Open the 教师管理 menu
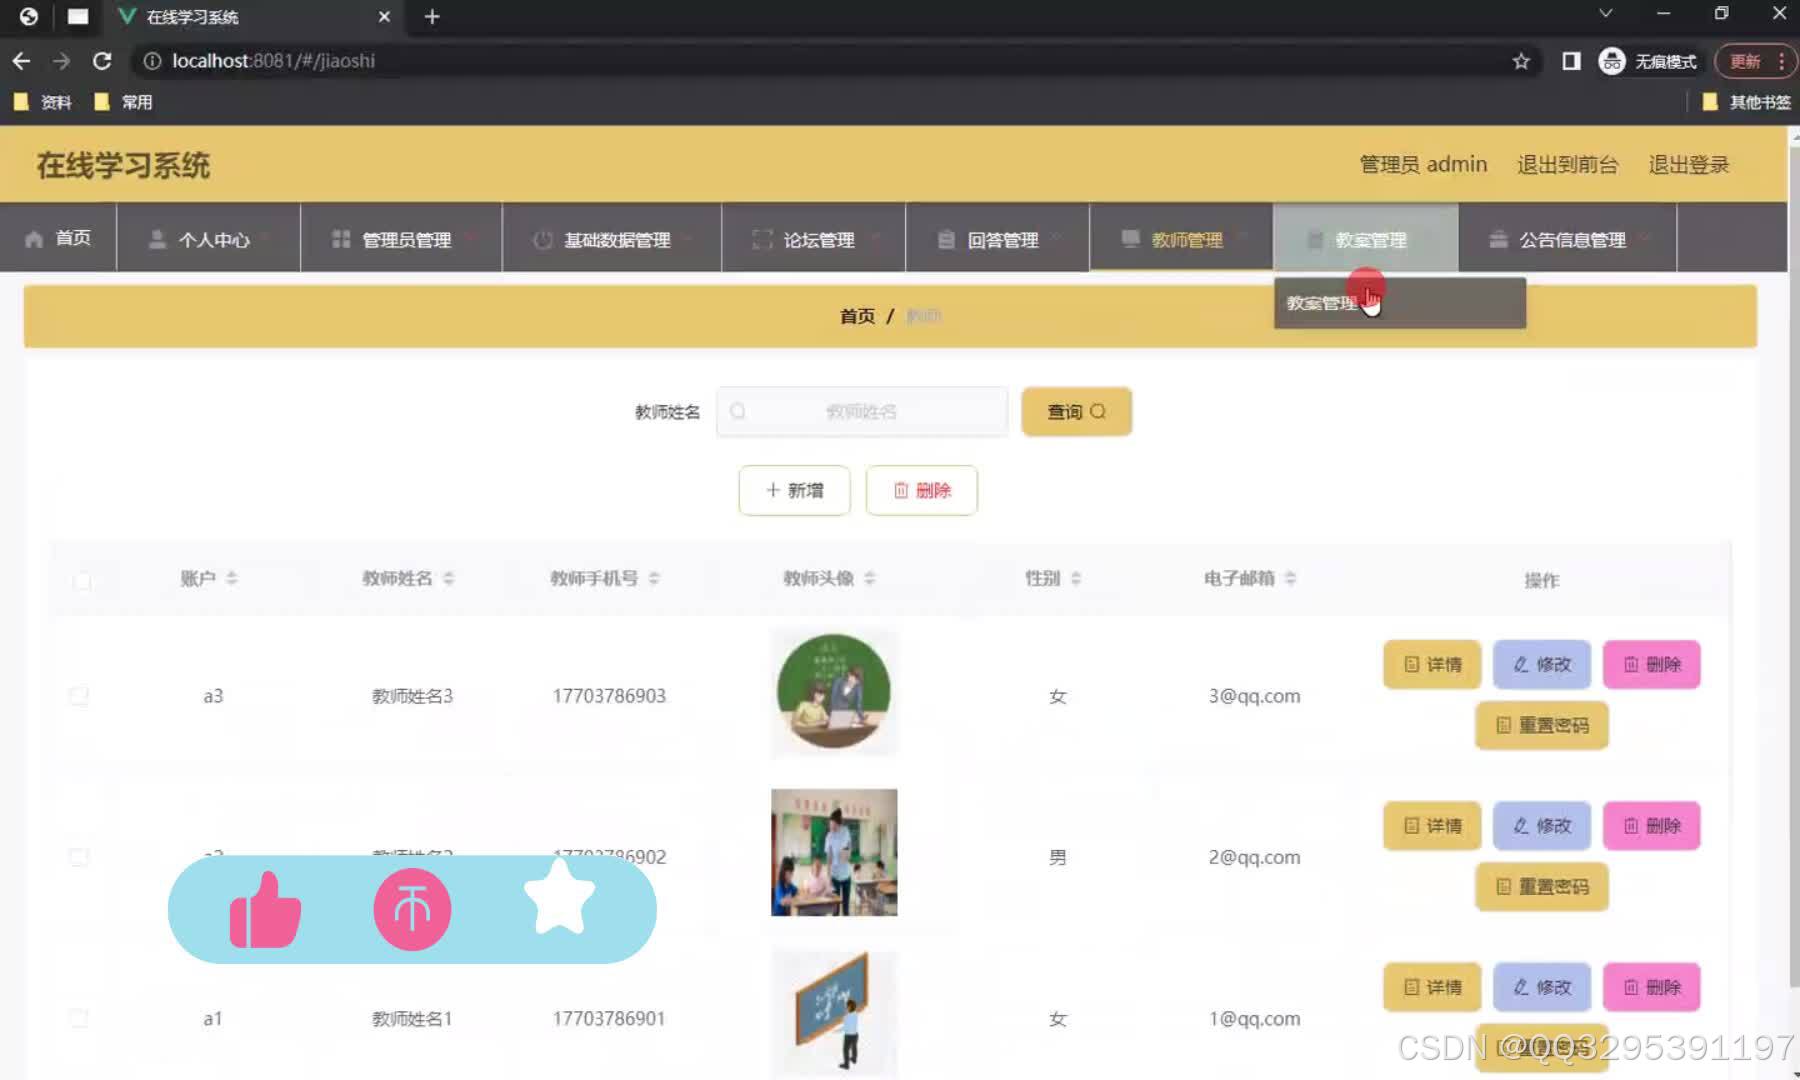 1181,239
